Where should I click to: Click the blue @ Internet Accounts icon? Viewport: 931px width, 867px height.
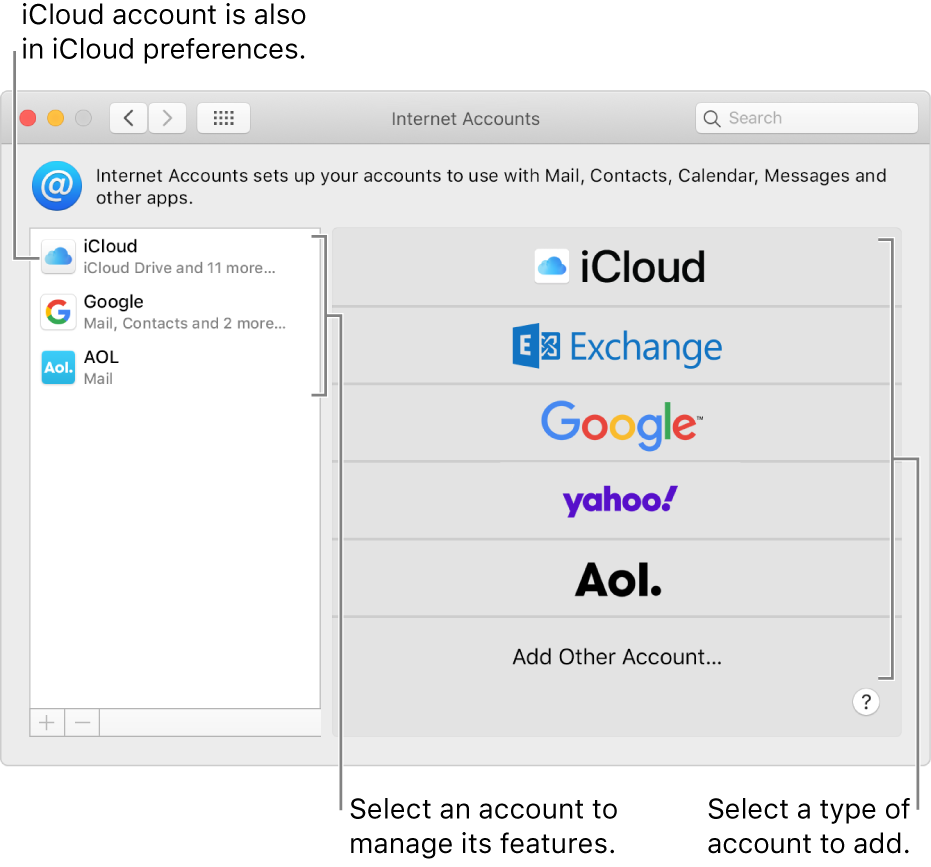click(x=57, y=186)
